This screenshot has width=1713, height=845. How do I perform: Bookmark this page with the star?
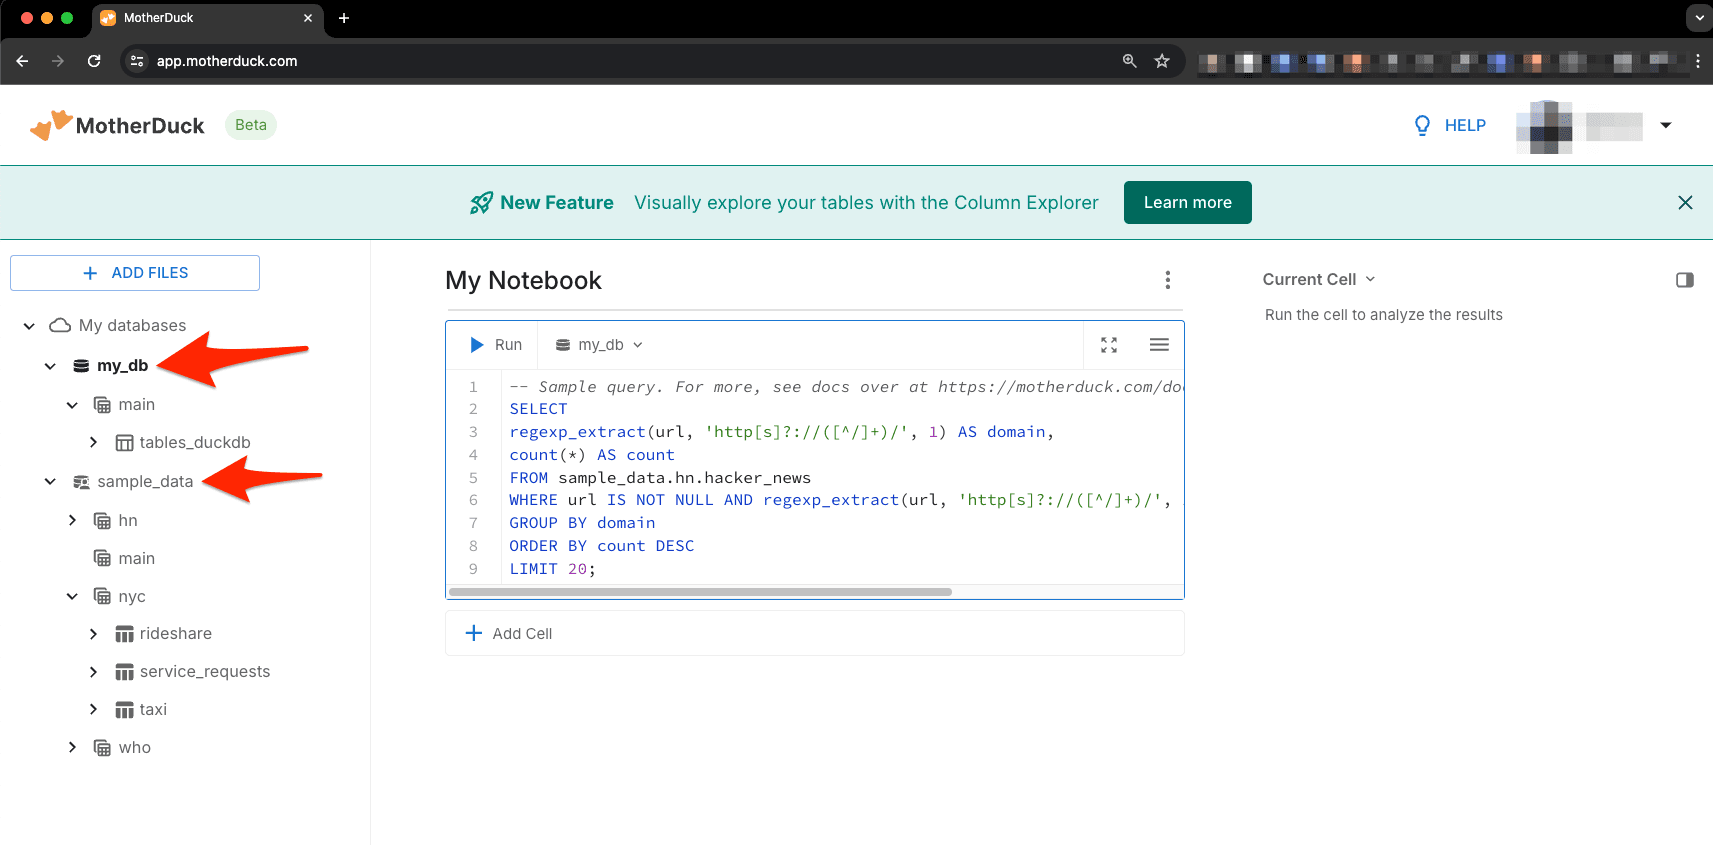click(x=1162, y=61)
